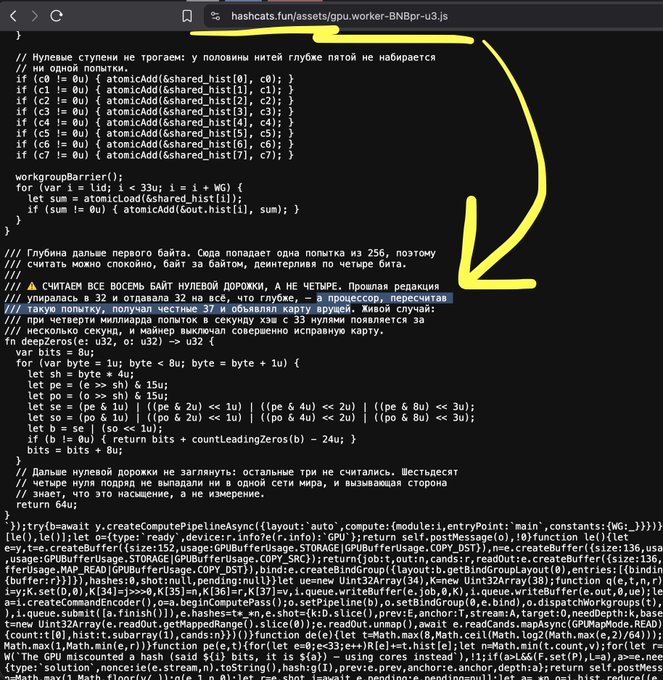
Task: Click the line 'let b = se | (so << 1u);'
Action: click(95, 428)
